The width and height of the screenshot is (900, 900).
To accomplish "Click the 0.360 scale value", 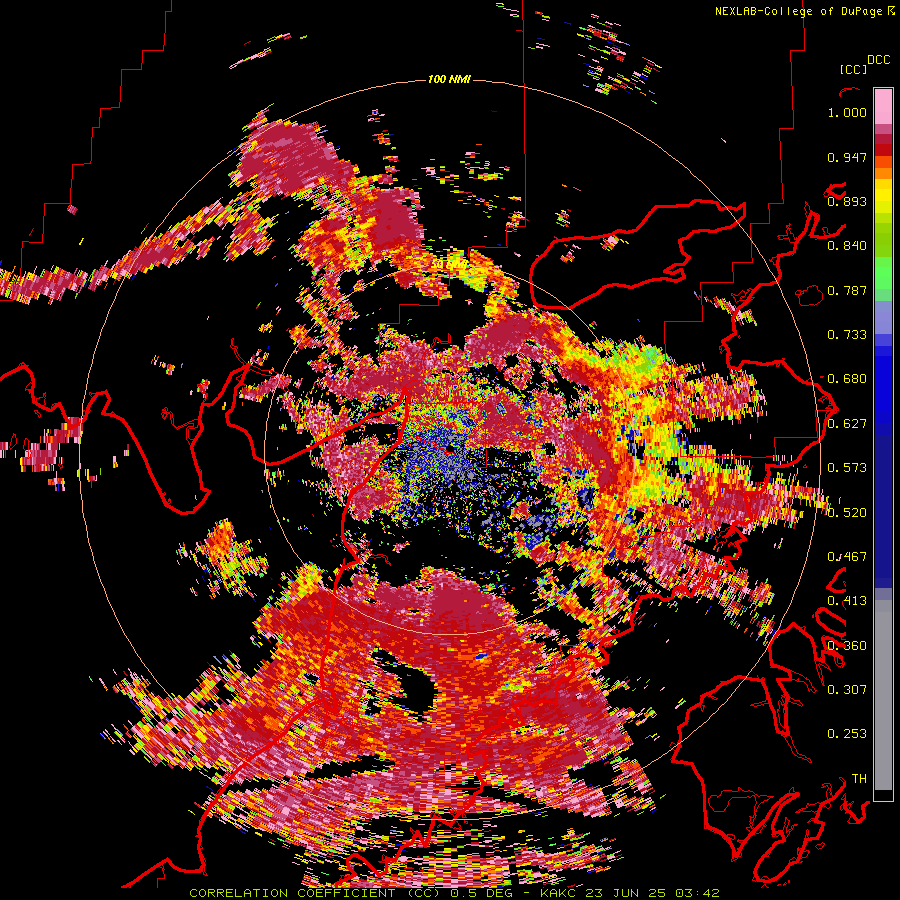I will point(847,645).
